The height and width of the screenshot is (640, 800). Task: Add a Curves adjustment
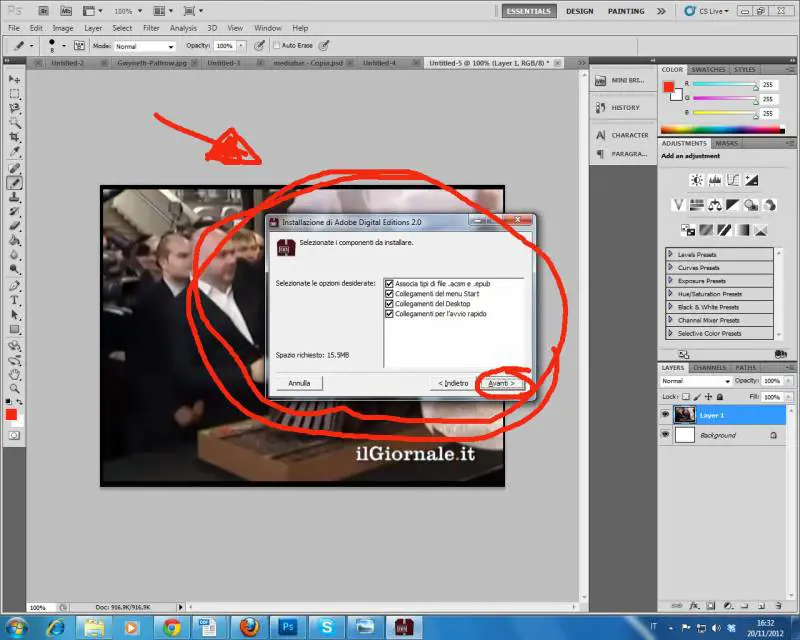[733, 180]
